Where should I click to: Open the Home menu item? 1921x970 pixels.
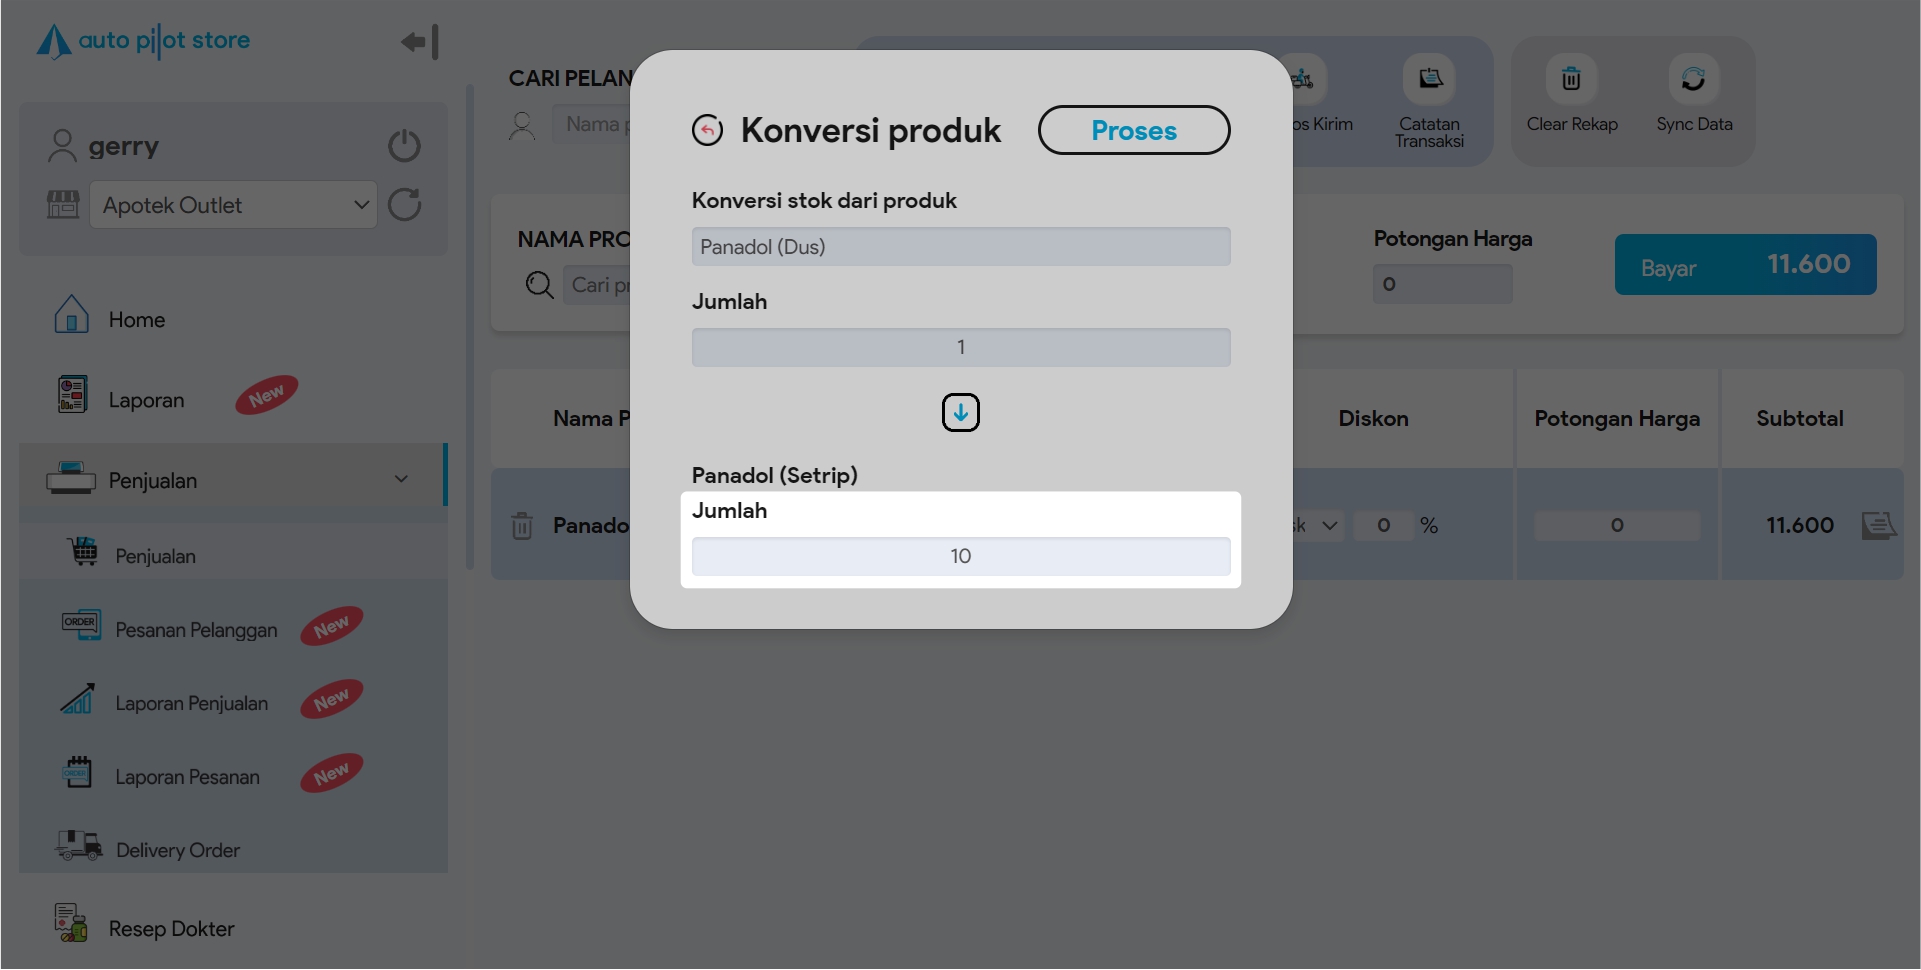click(x=137, y=320)
